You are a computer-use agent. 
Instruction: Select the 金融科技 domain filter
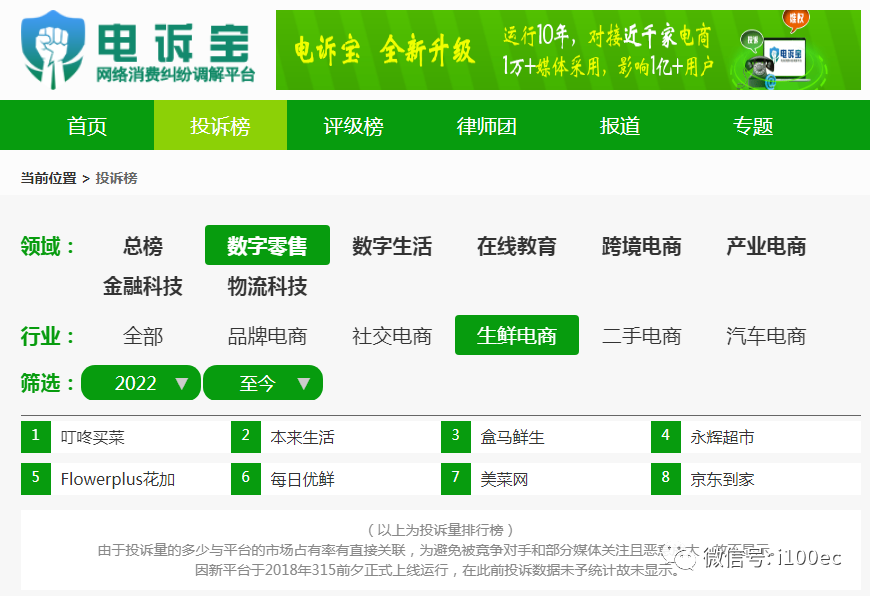(x=143, y=286)
